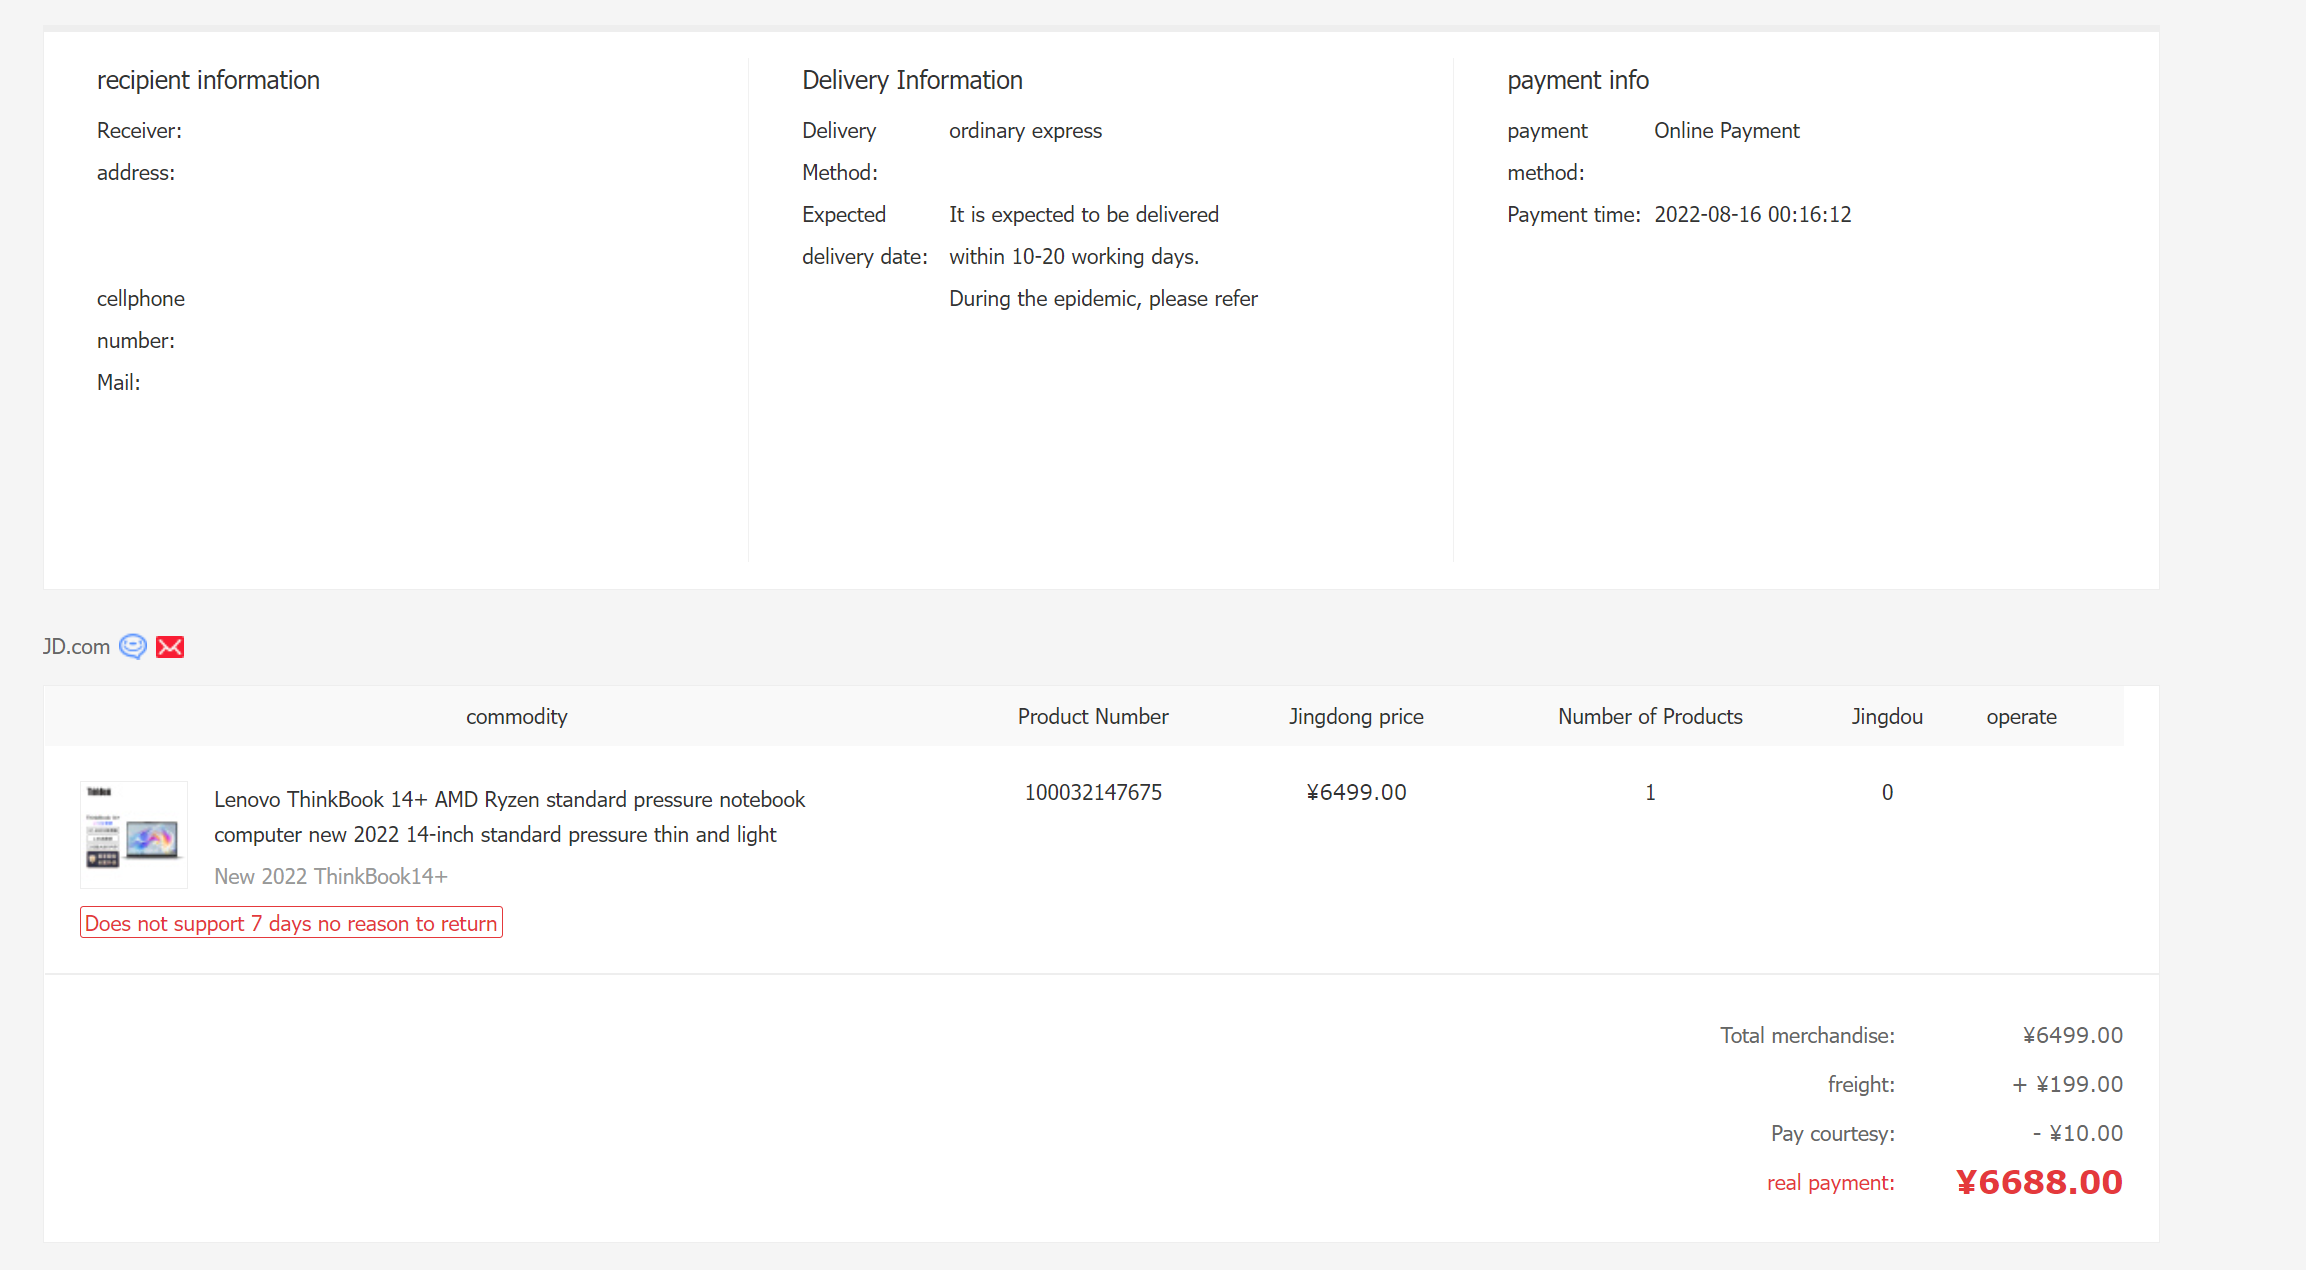Click the 'ordinary express' delivery method text

click(1025, 131)
